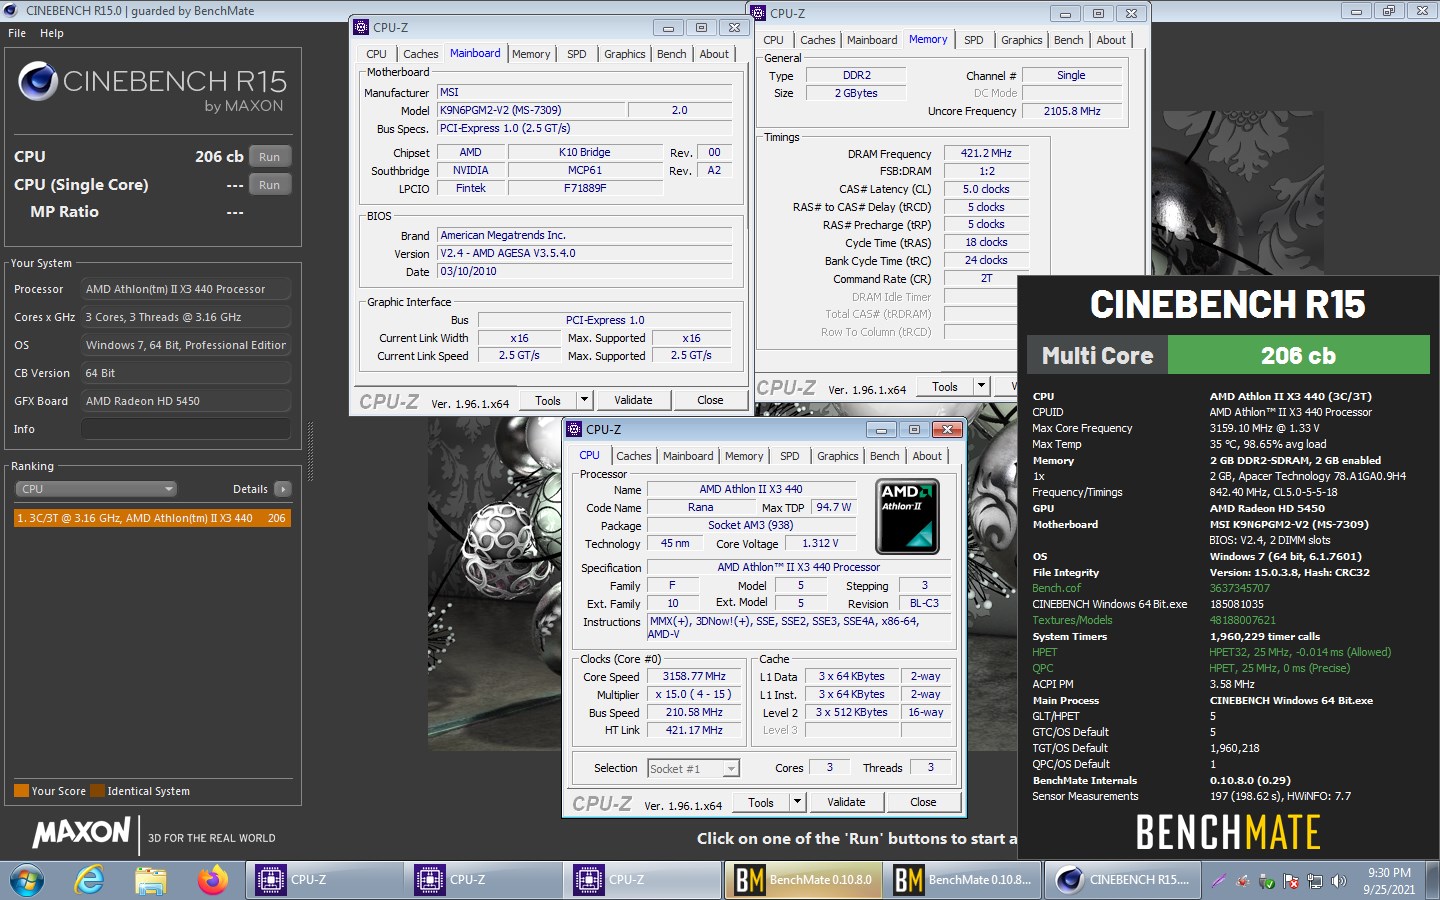Click the motherboard model K9N6PGM2-V2 (MS-7309) field

coord(532,110)
